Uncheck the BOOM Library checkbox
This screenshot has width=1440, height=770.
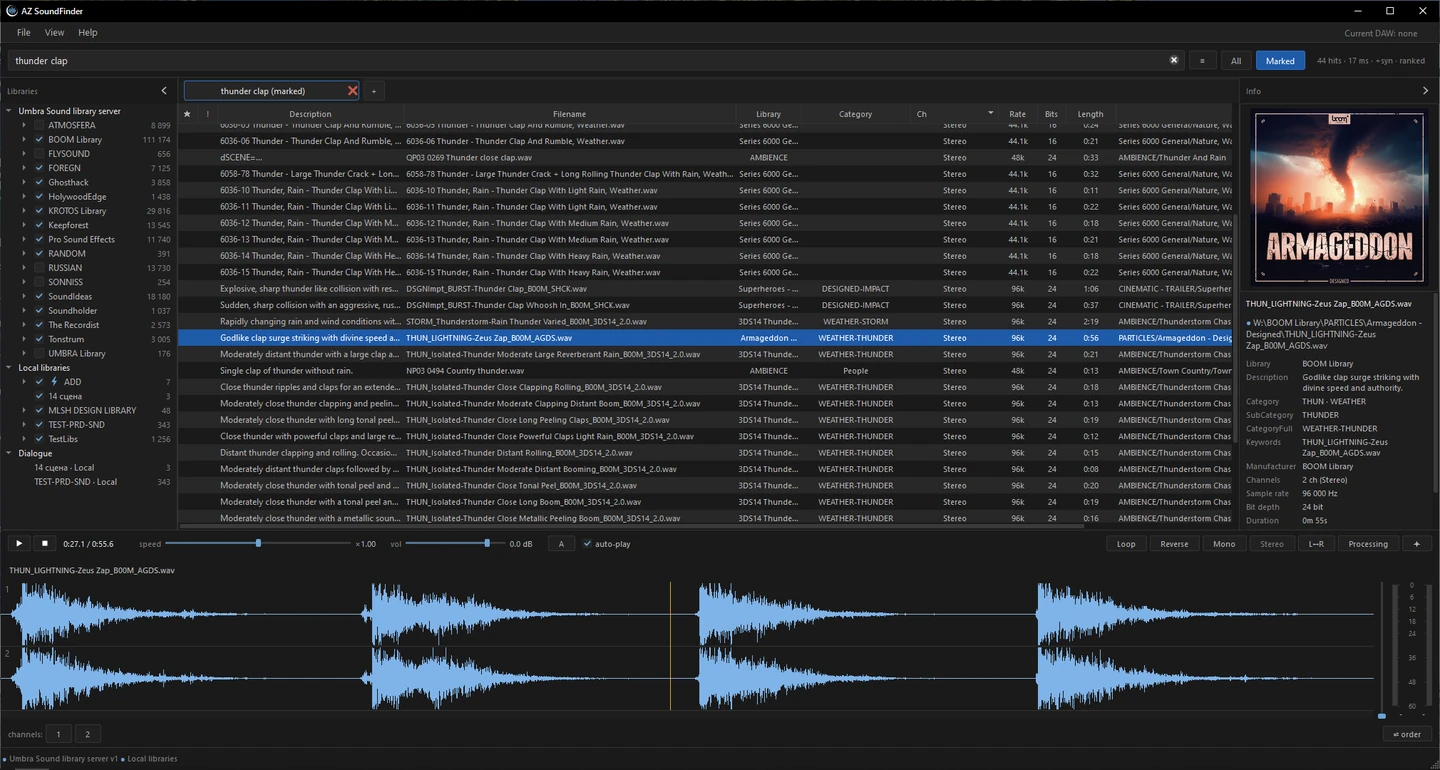(x=39, y=140)
